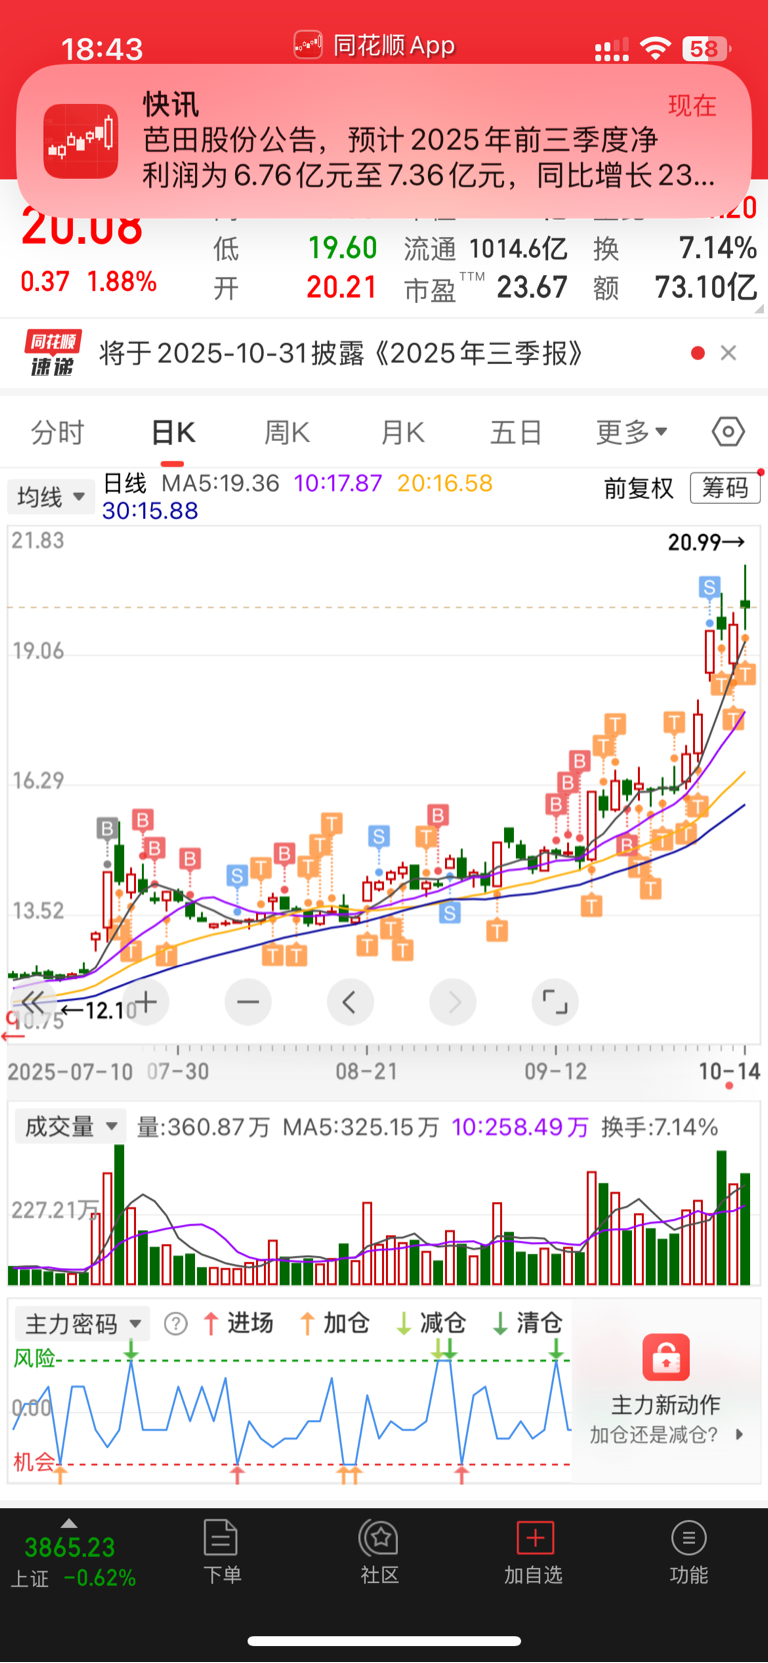
Task: Tap the 同花顺 app icon in notification
Action: (x=81, y=141)
